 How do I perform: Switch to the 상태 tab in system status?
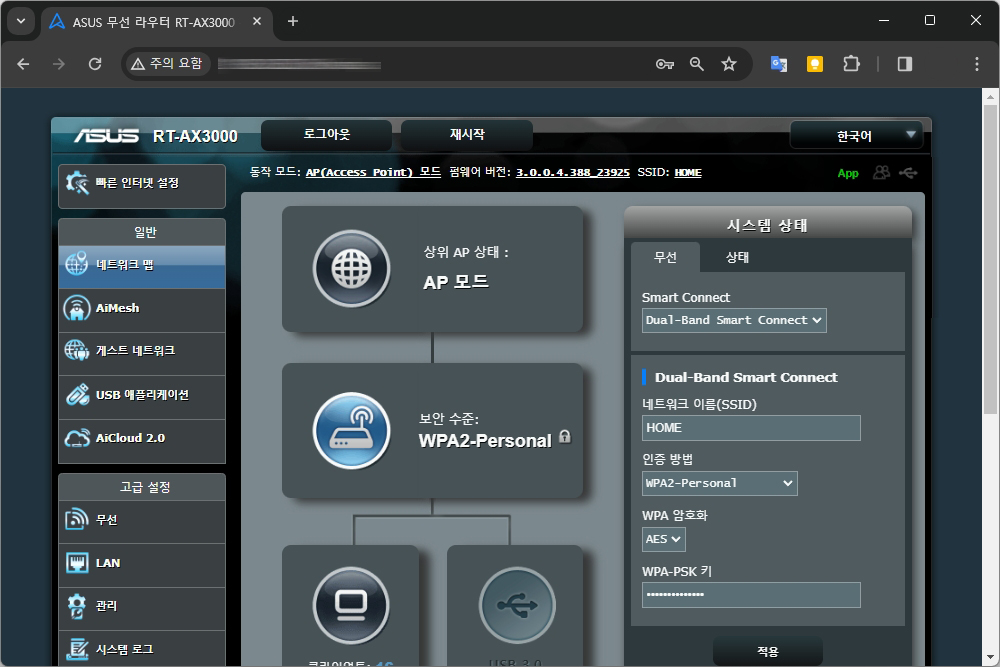737,257
